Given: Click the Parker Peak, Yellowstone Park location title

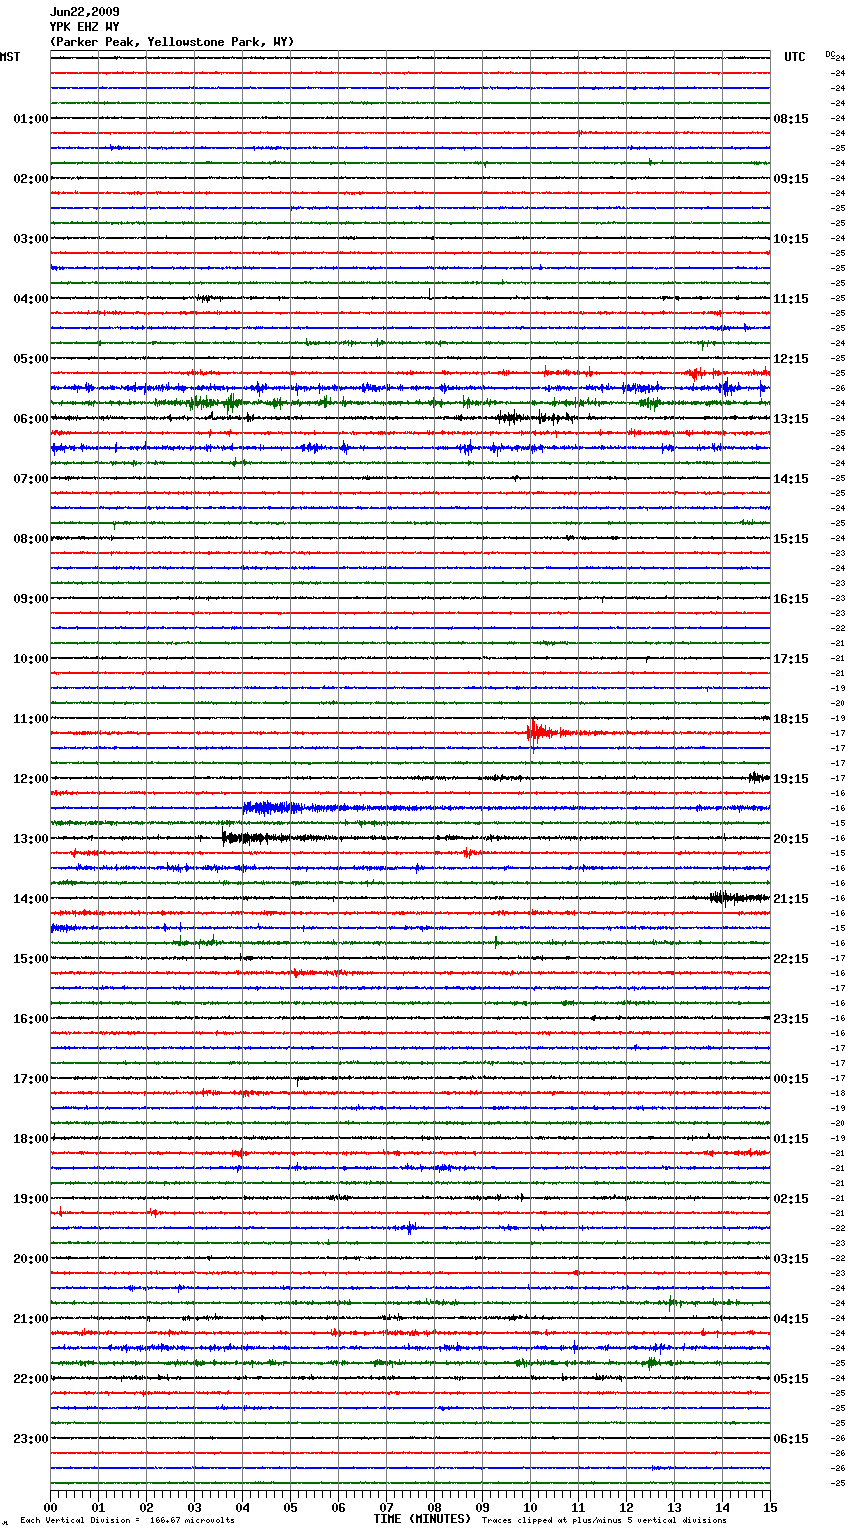Looking at the screenshot, I should (x=172, y=42).
